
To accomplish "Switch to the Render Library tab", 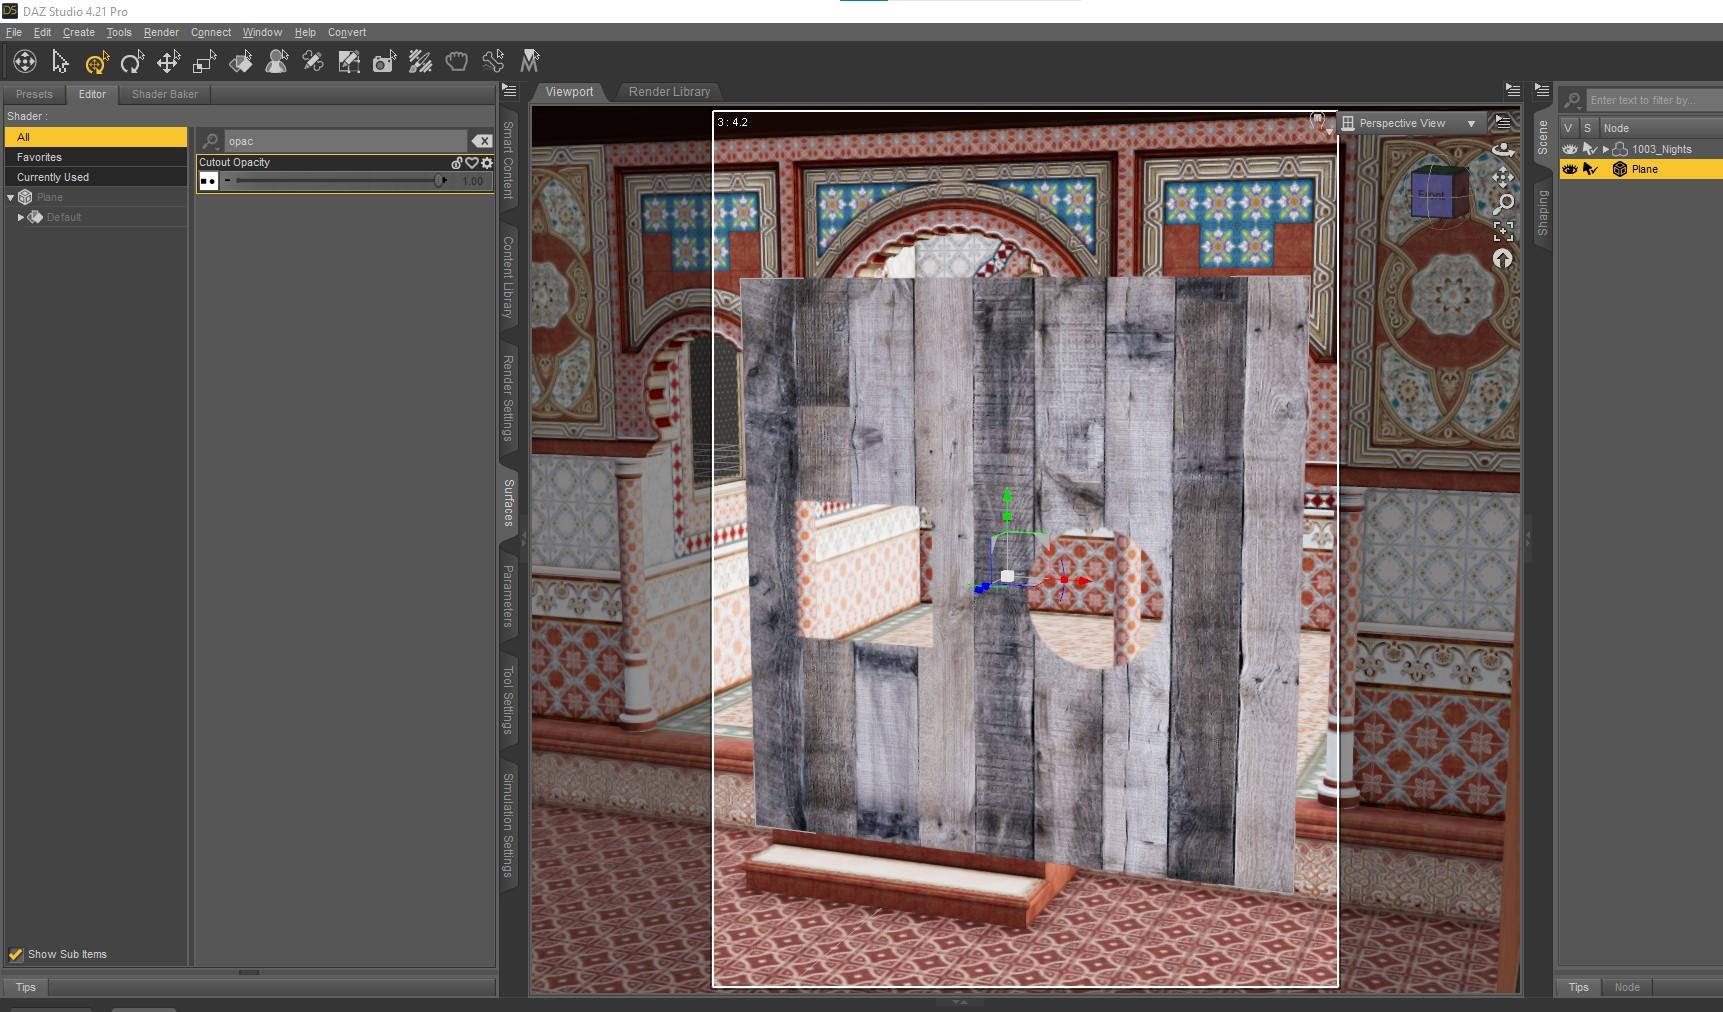I will coord(668,91).
